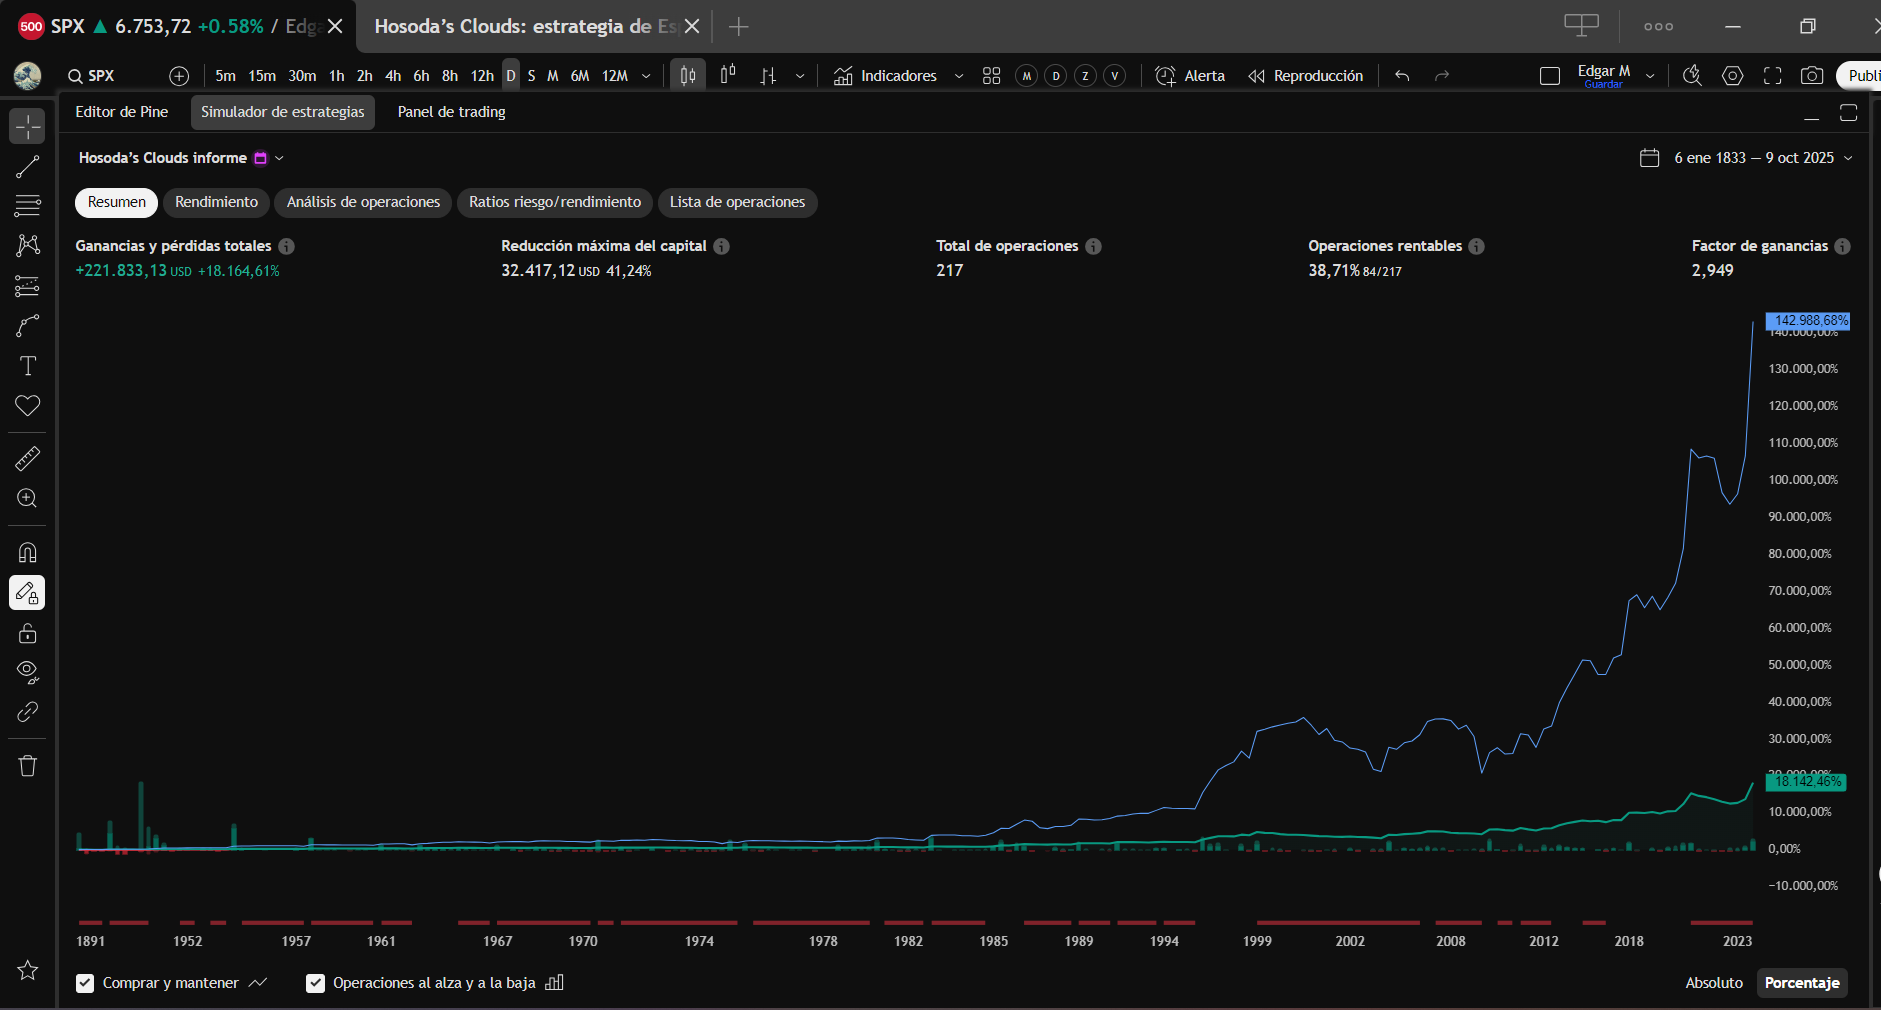The height and width of the screenshot is (1010, 1881).
Task: Switch to Editor de Pine tab
Action: tap(121, 112)
